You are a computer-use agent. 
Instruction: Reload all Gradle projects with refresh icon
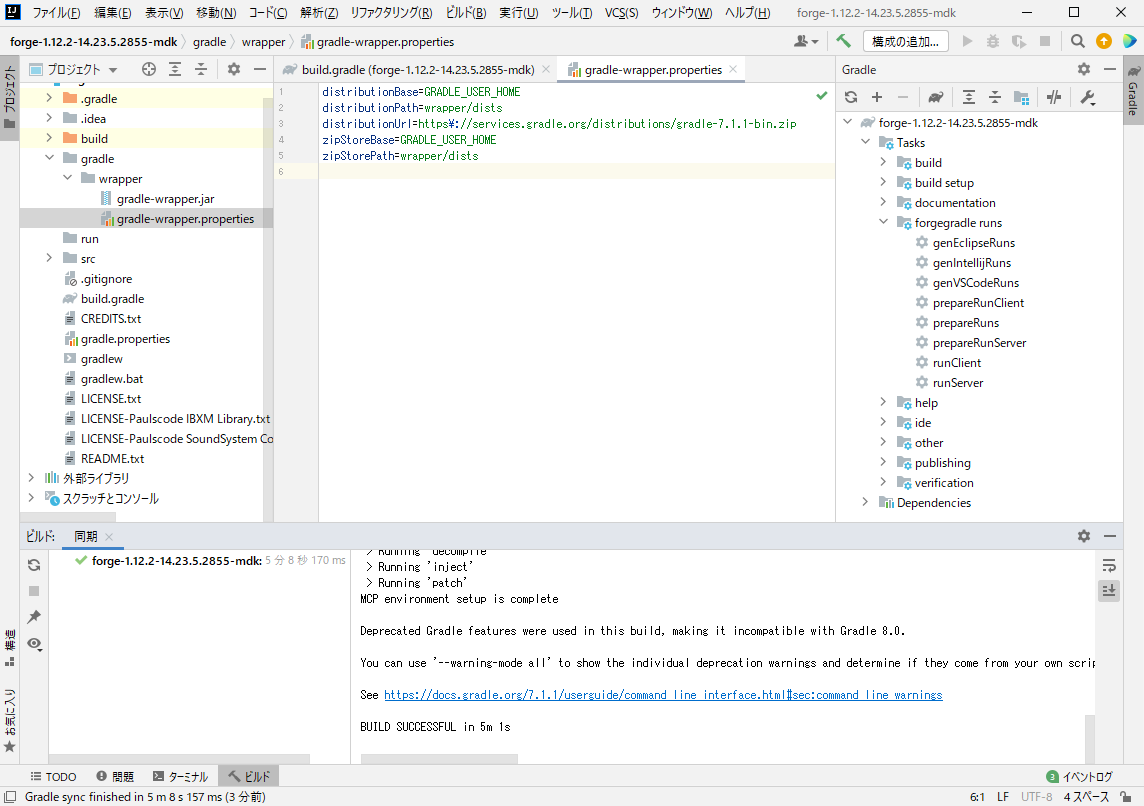(851, 97)
